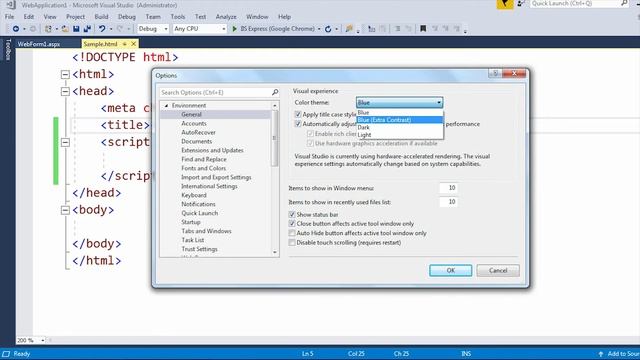Open the Build menu
The height and width of the screenshot is (360, 640).
(x=101, y=17)
